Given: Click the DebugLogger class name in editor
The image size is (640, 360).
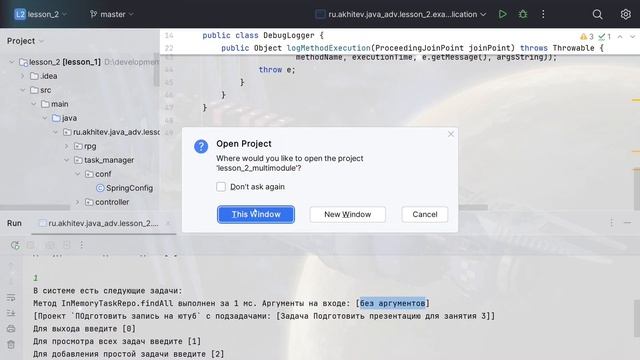Looking at the screenshot, I should (289, 36).
